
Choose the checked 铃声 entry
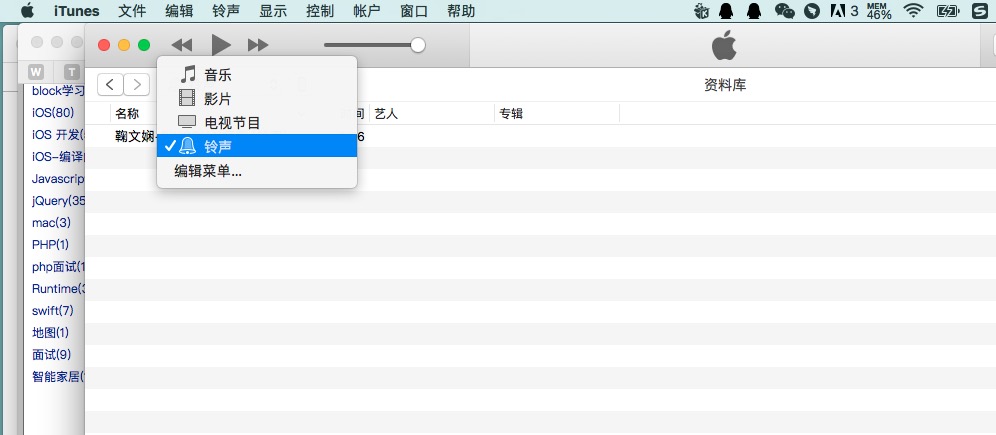pos(257,146)
